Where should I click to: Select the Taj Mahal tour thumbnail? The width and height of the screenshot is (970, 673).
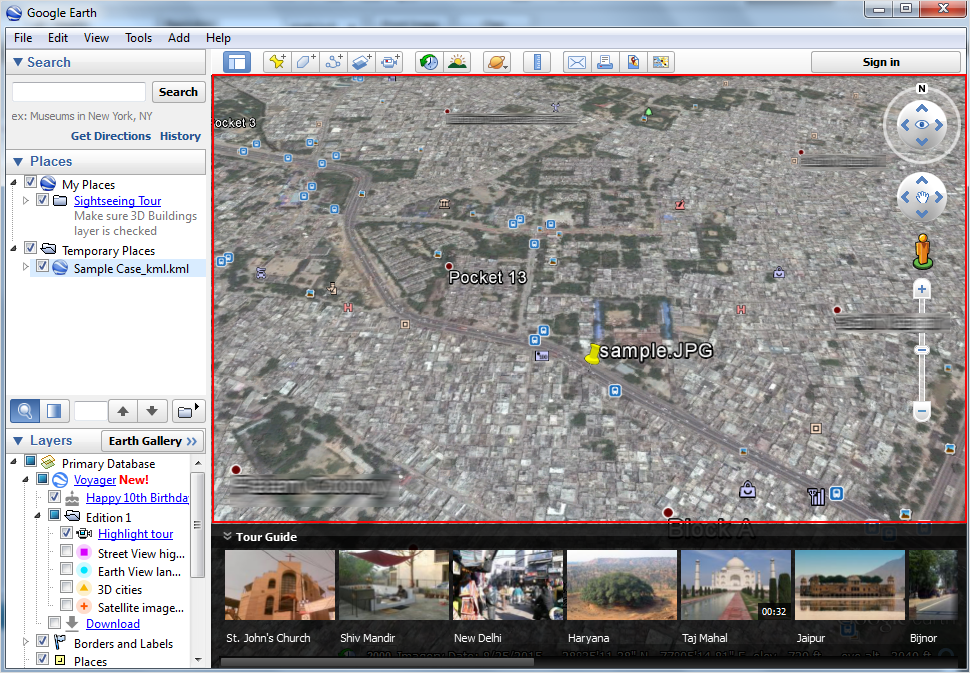[x=735, y=584]
